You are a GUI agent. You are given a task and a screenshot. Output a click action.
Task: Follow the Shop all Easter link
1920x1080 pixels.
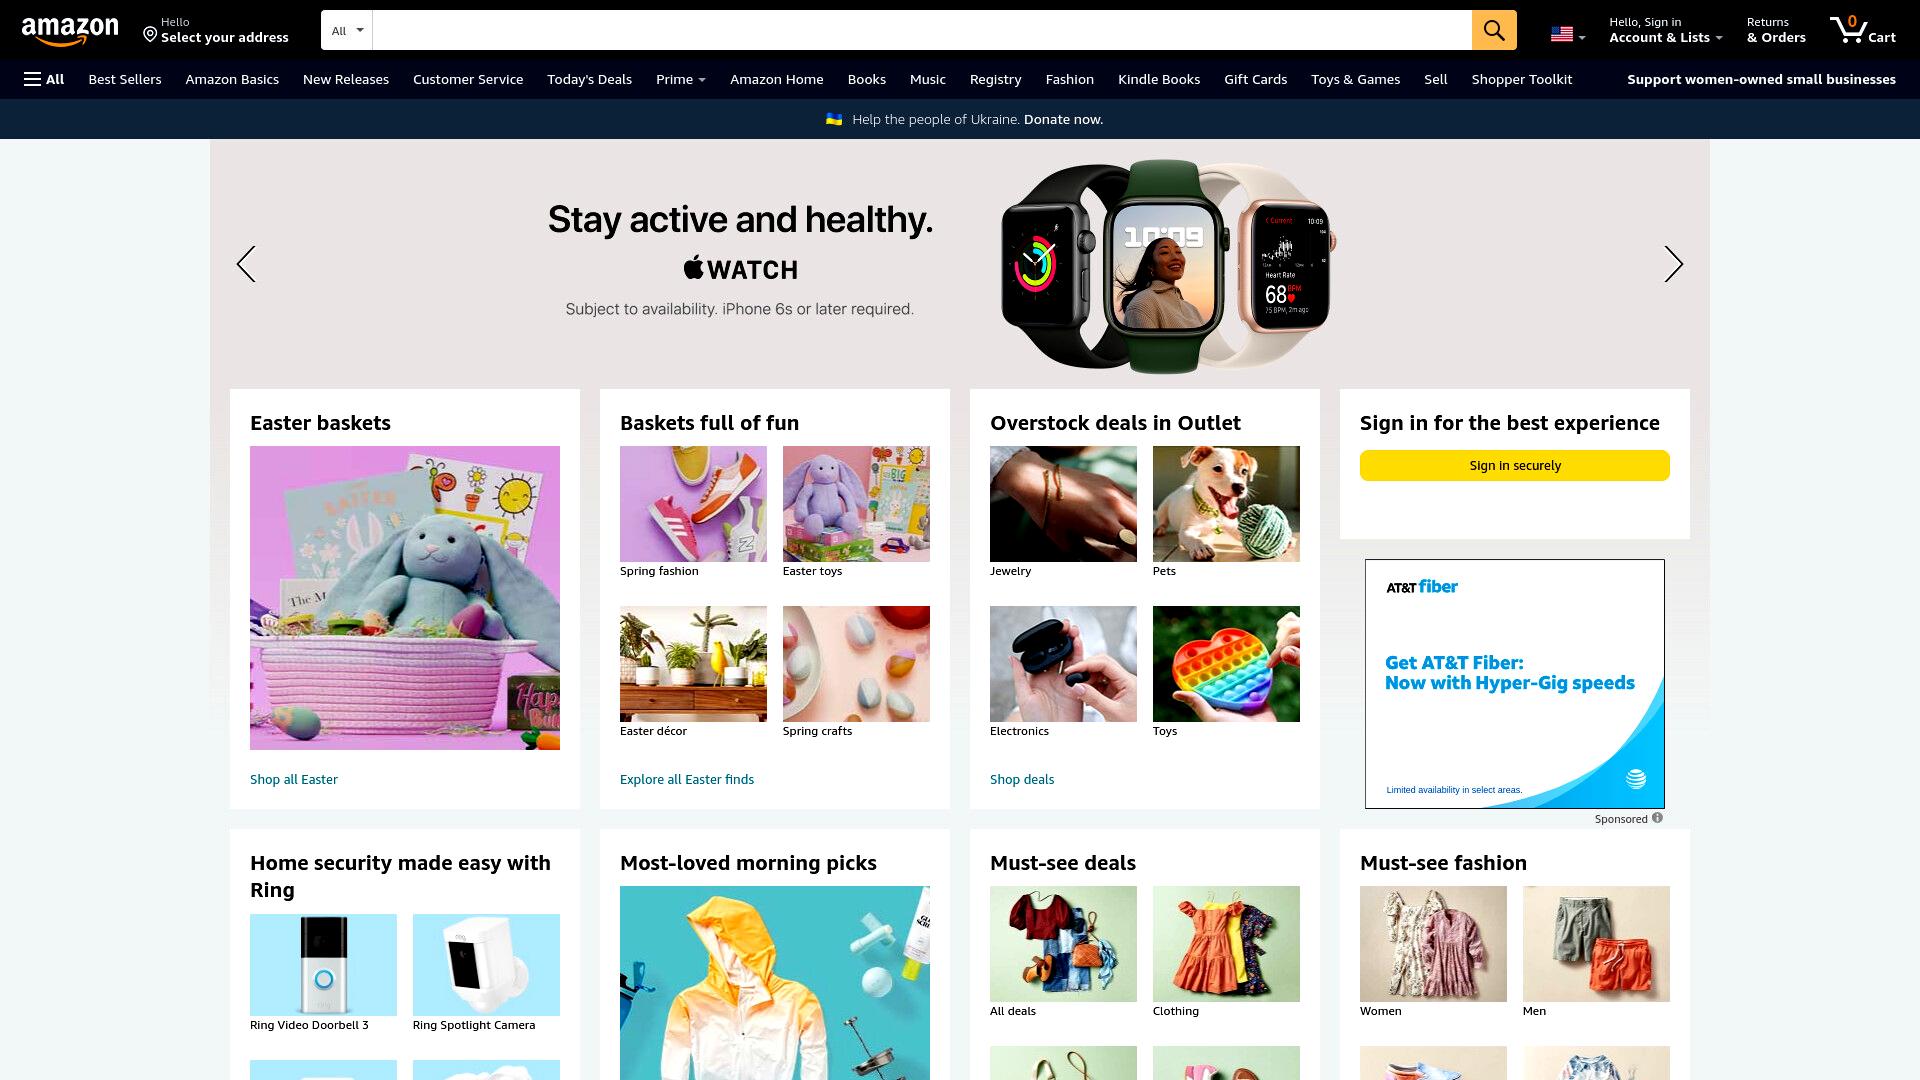click(294, 779)
